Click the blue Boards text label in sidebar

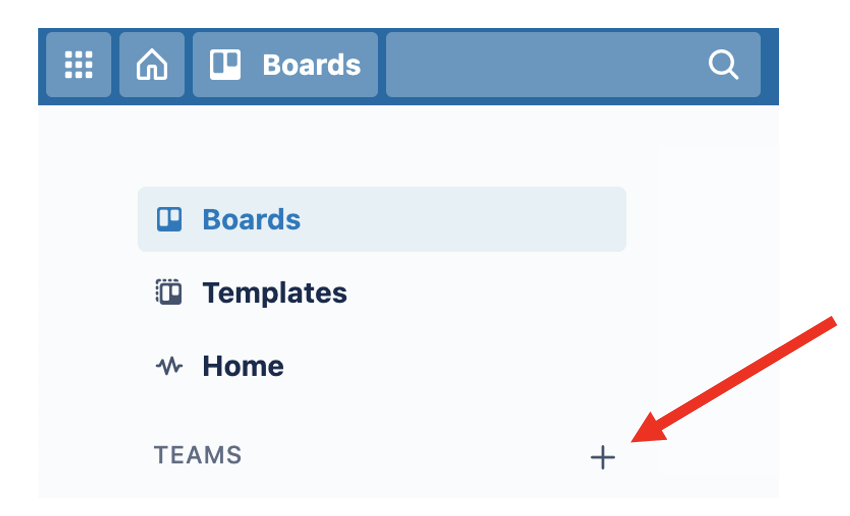click(252, 220)
